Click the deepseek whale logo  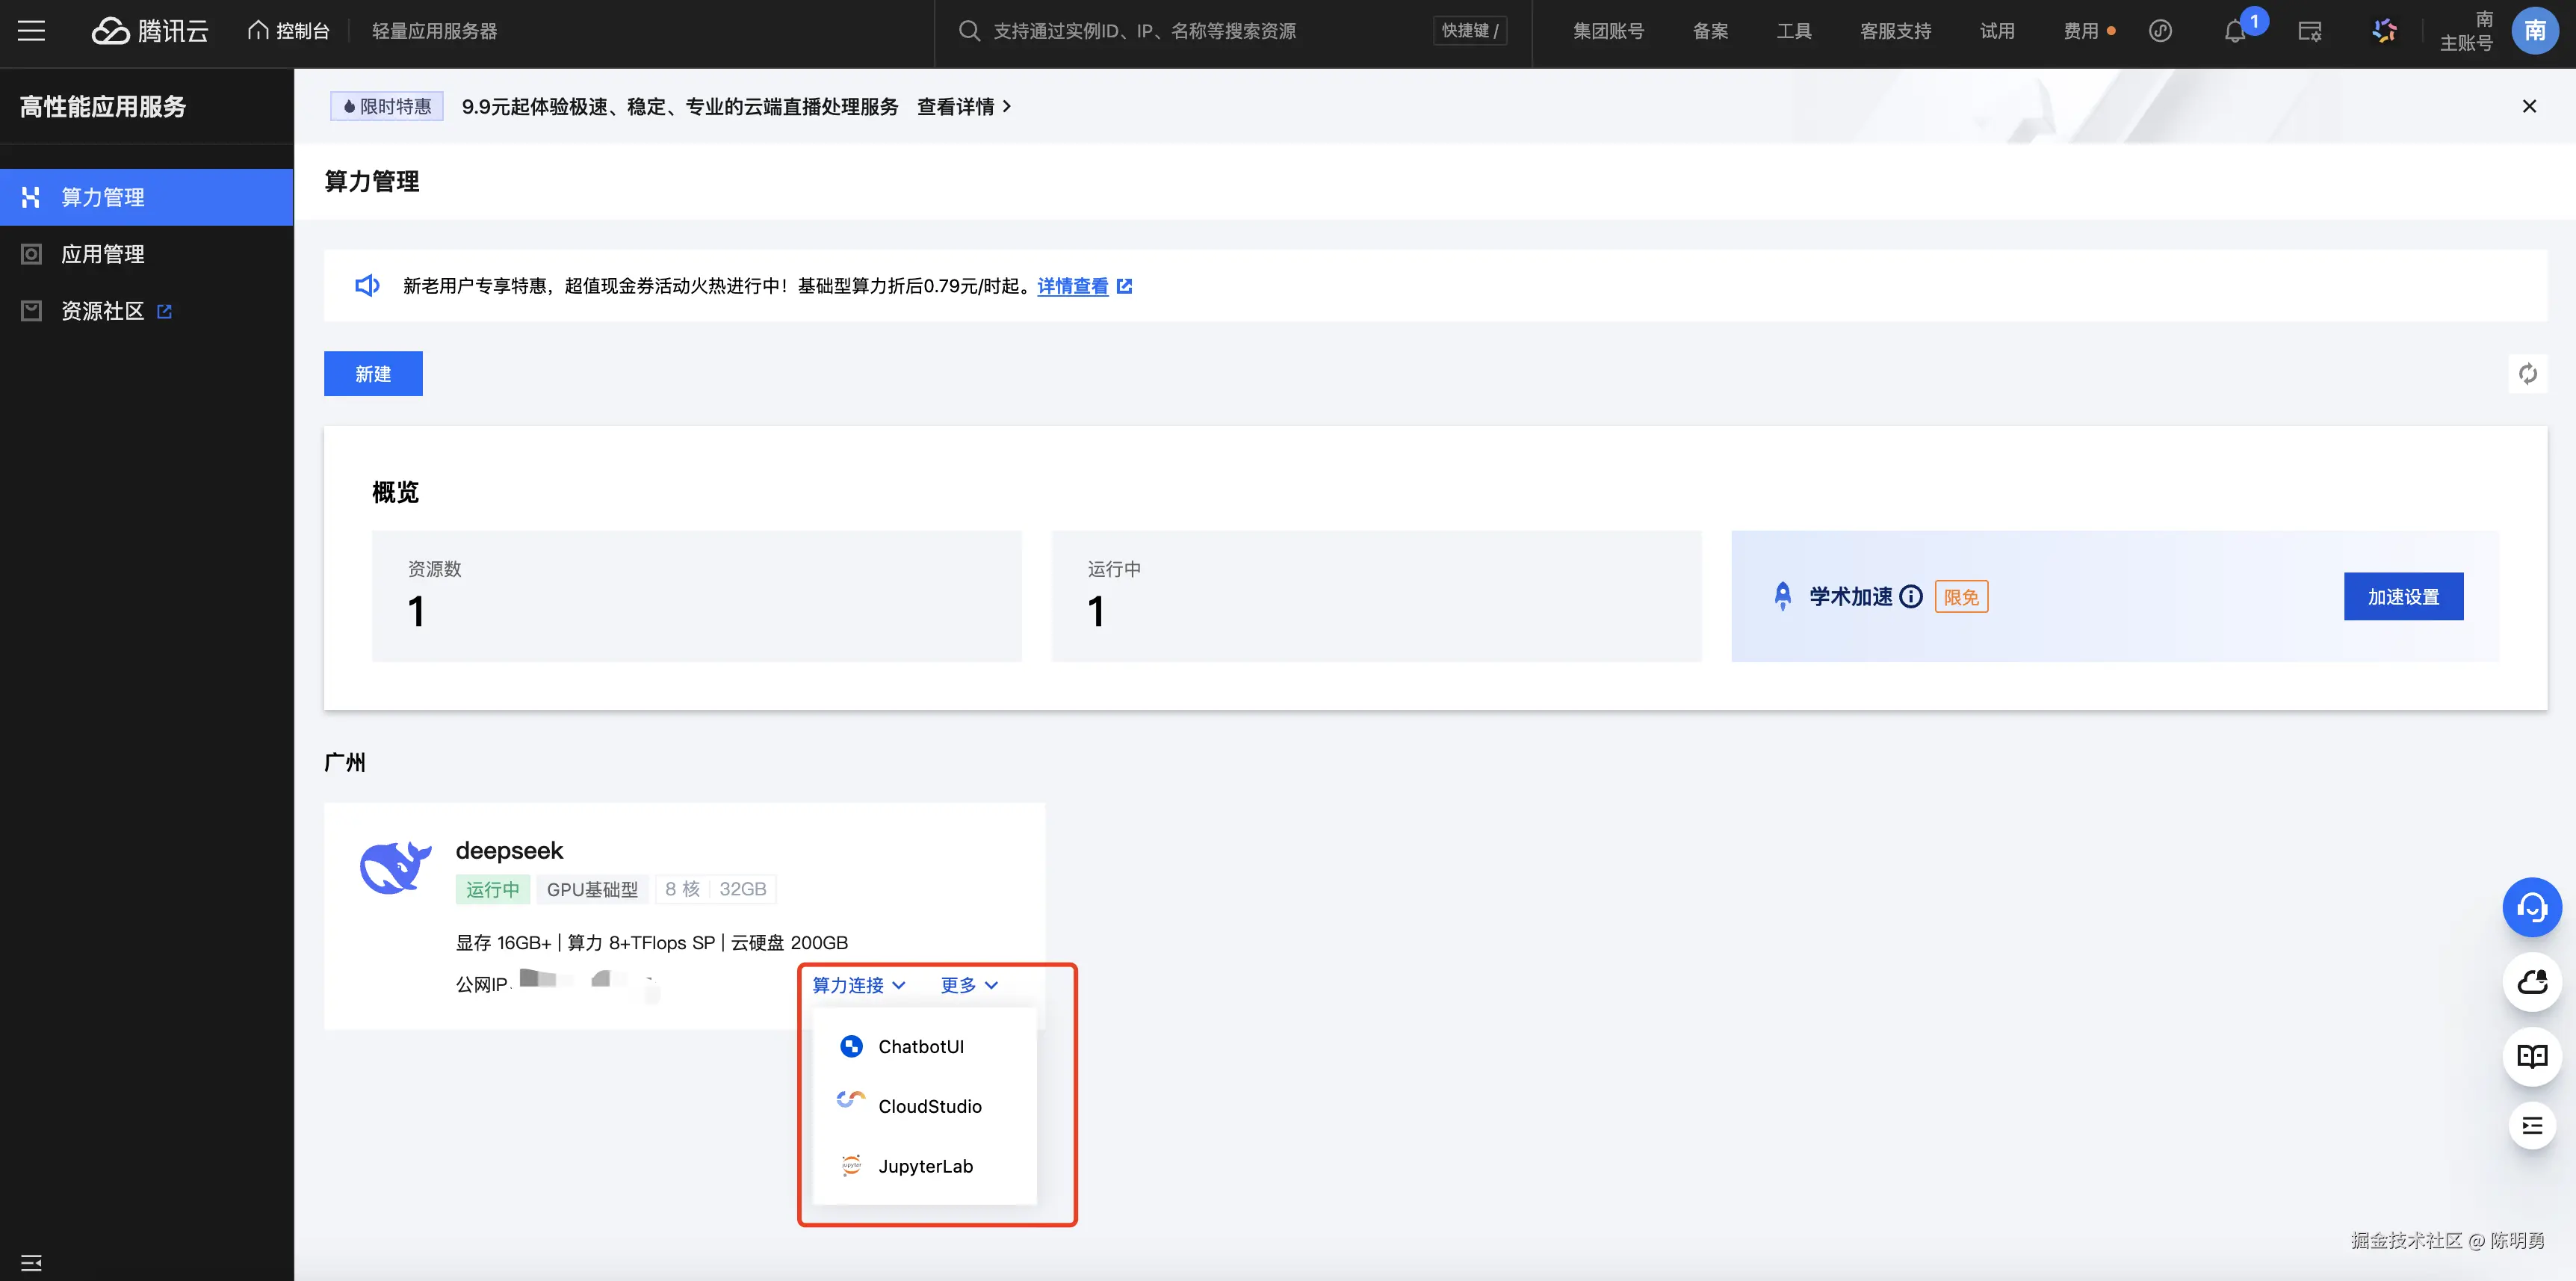pos(395,867)
